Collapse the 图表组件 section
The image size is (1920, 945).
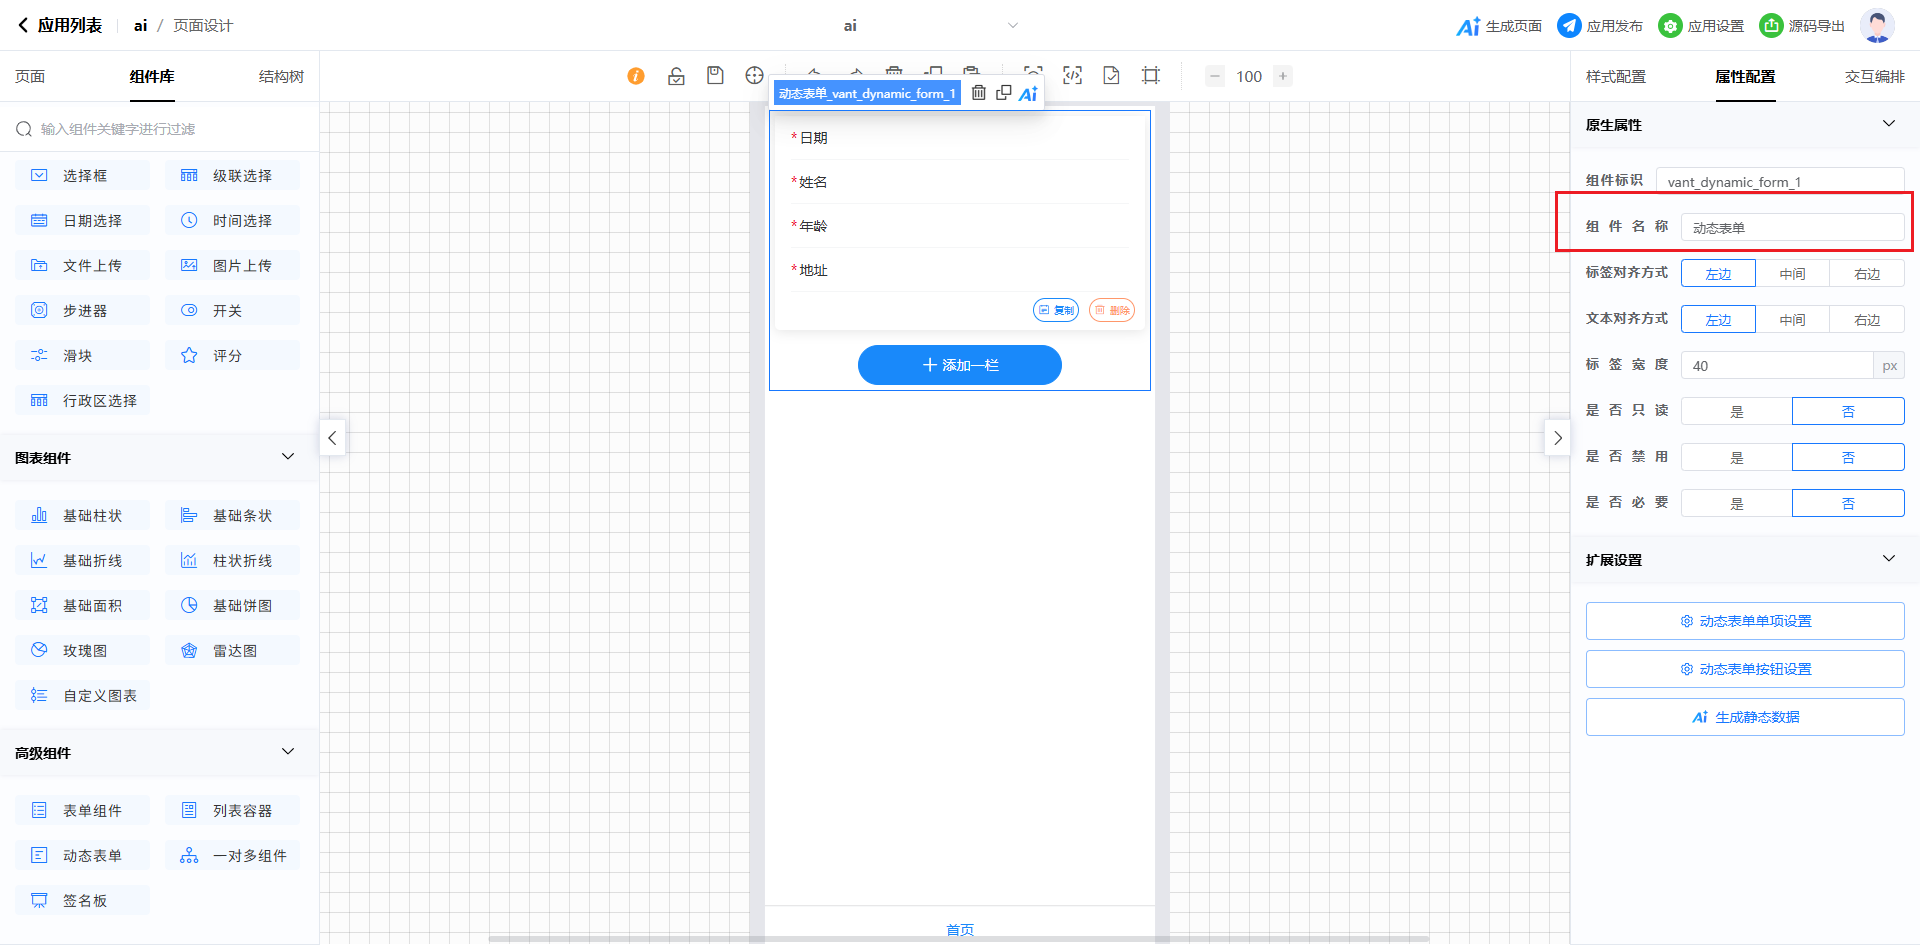click(x=288, y=457)
